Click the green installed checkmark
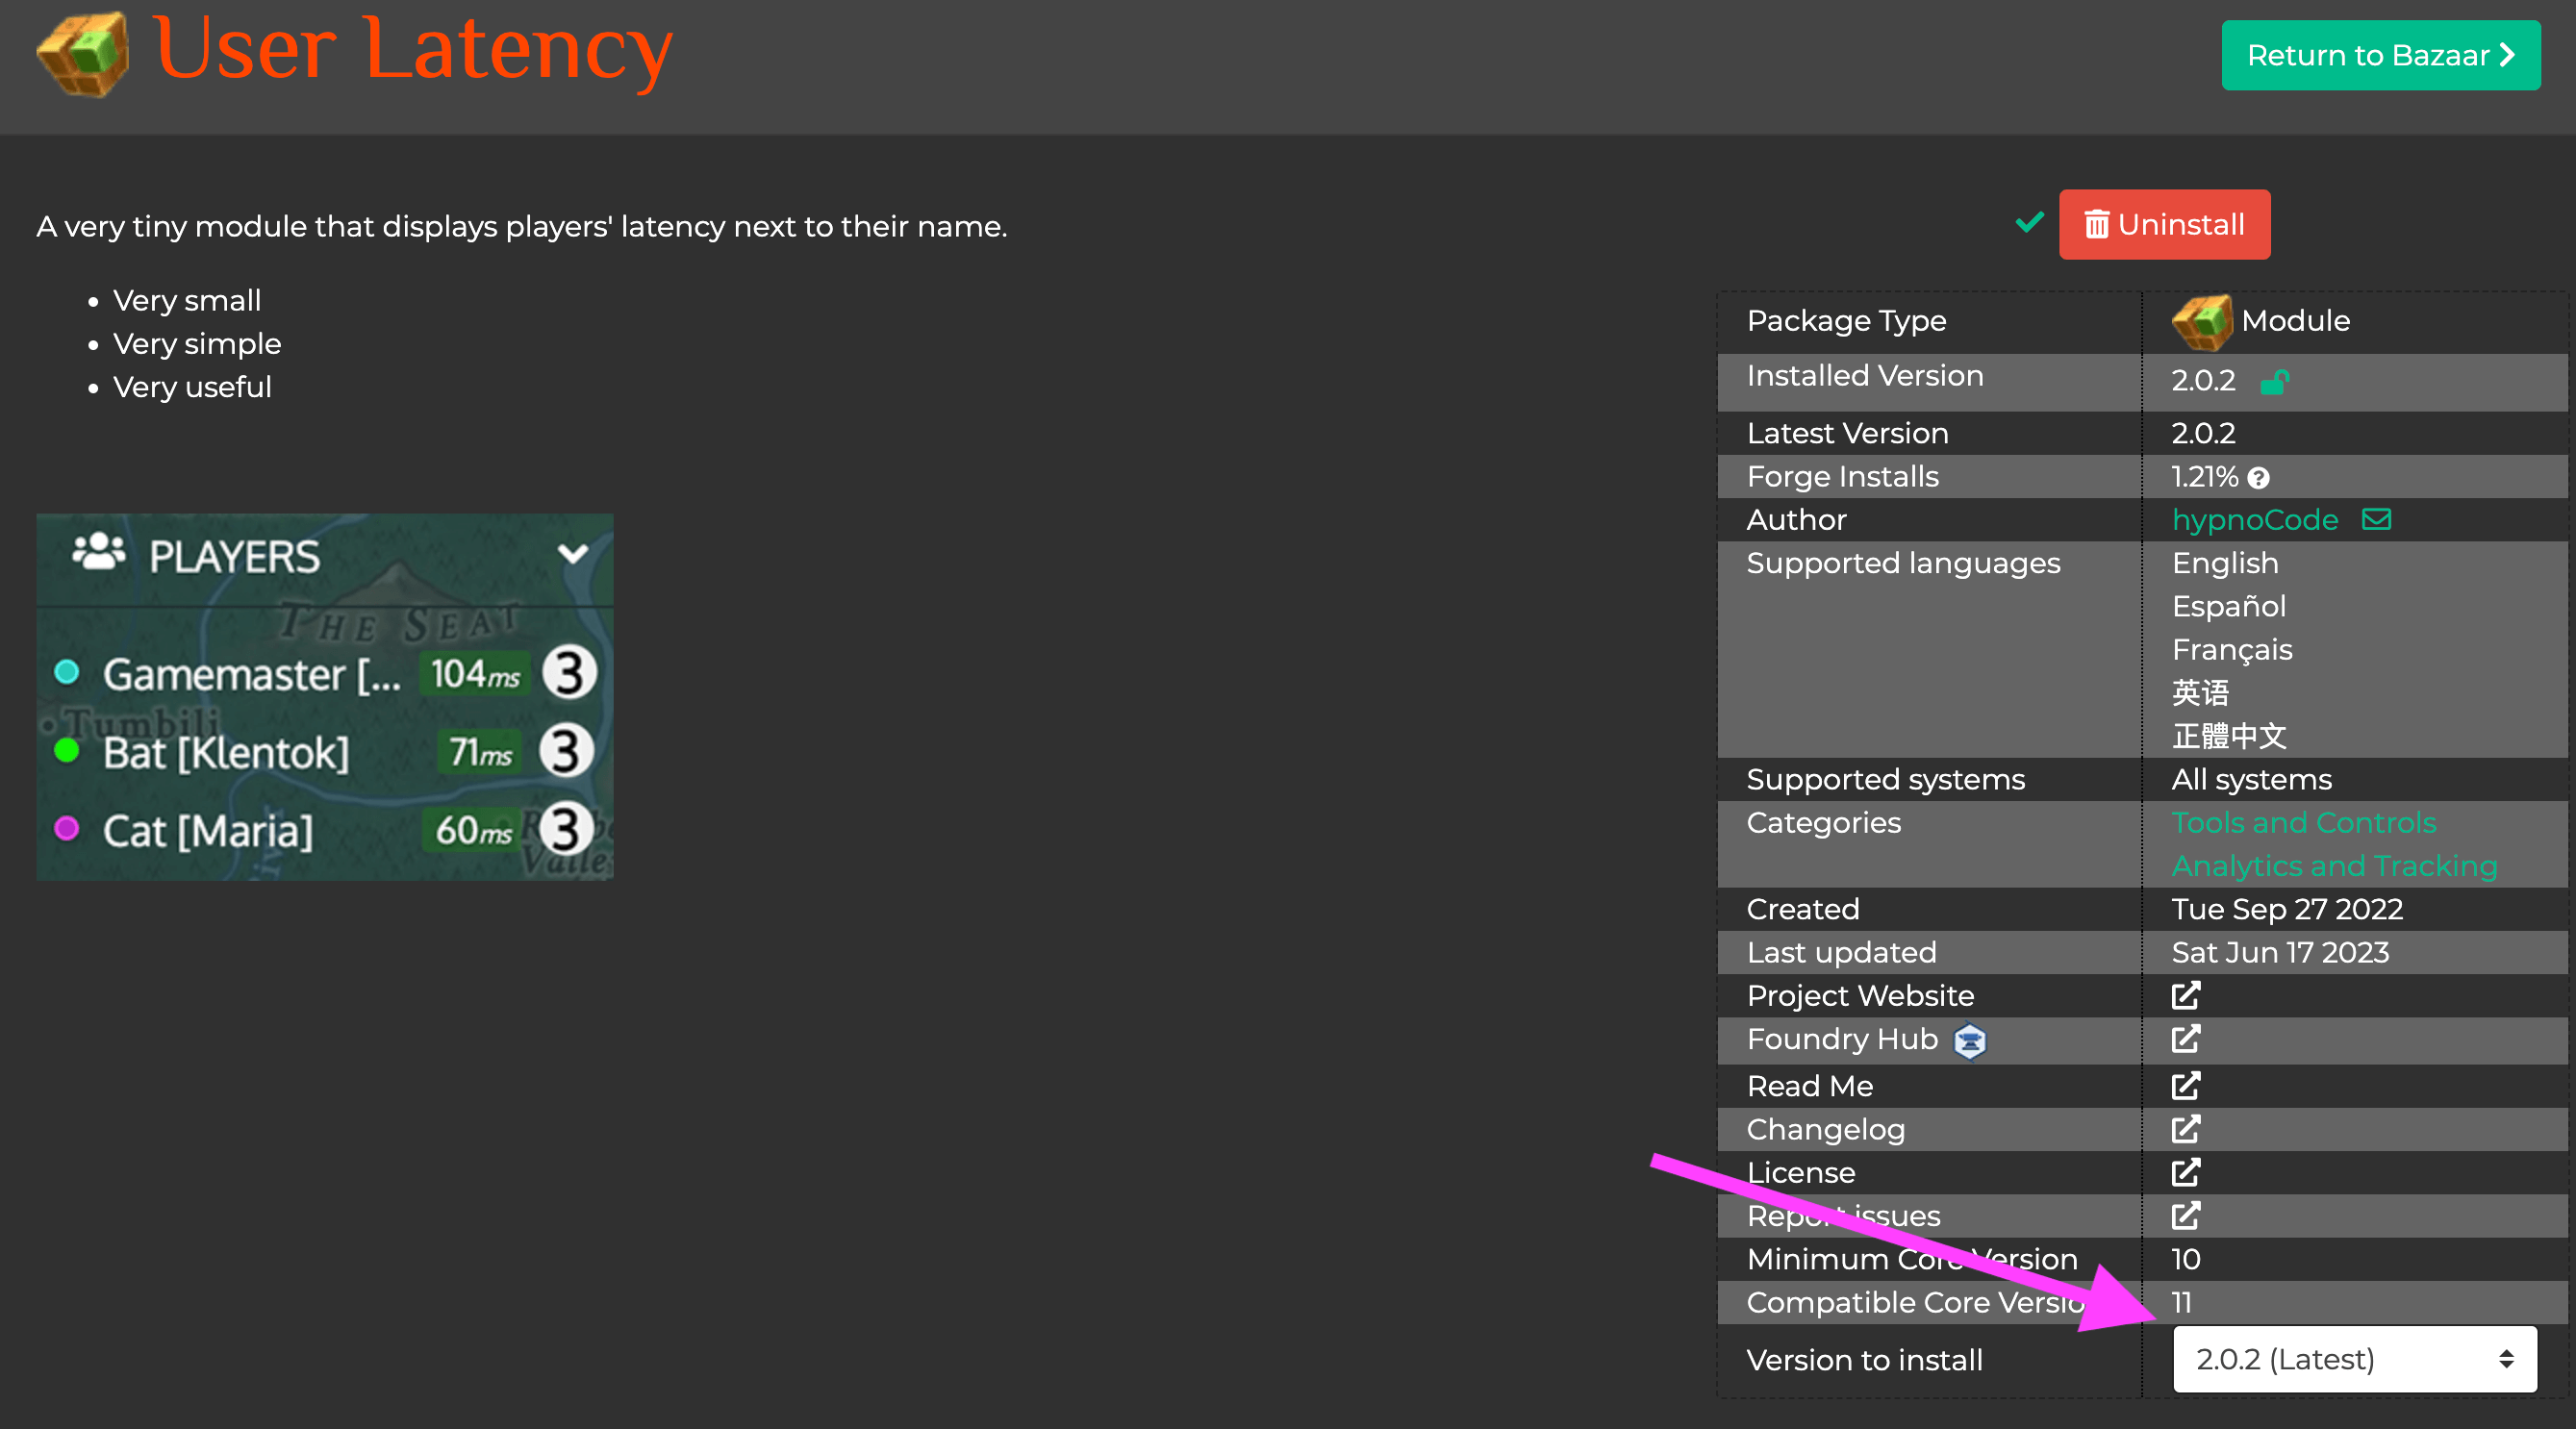The height and width of the screenshot is (1429, 2576). (x=2029, y=223)
